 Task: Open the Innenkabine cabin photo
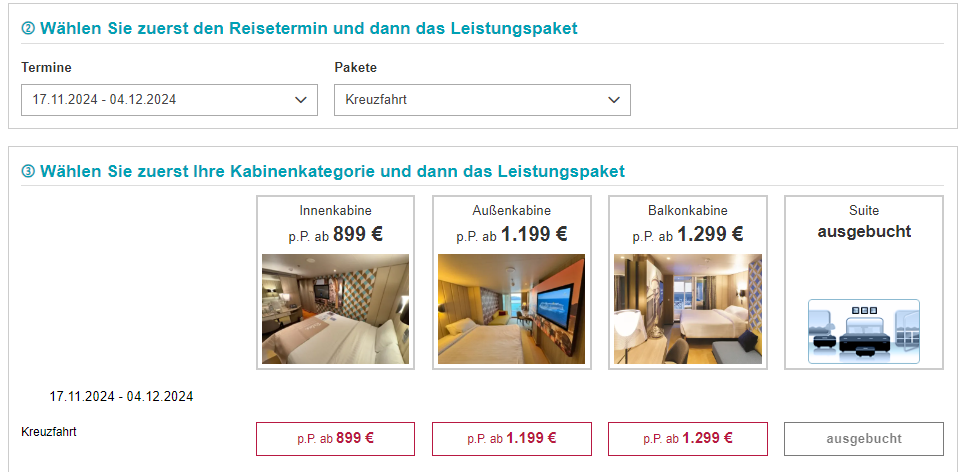pyautogui.click(x=336, y=309)
